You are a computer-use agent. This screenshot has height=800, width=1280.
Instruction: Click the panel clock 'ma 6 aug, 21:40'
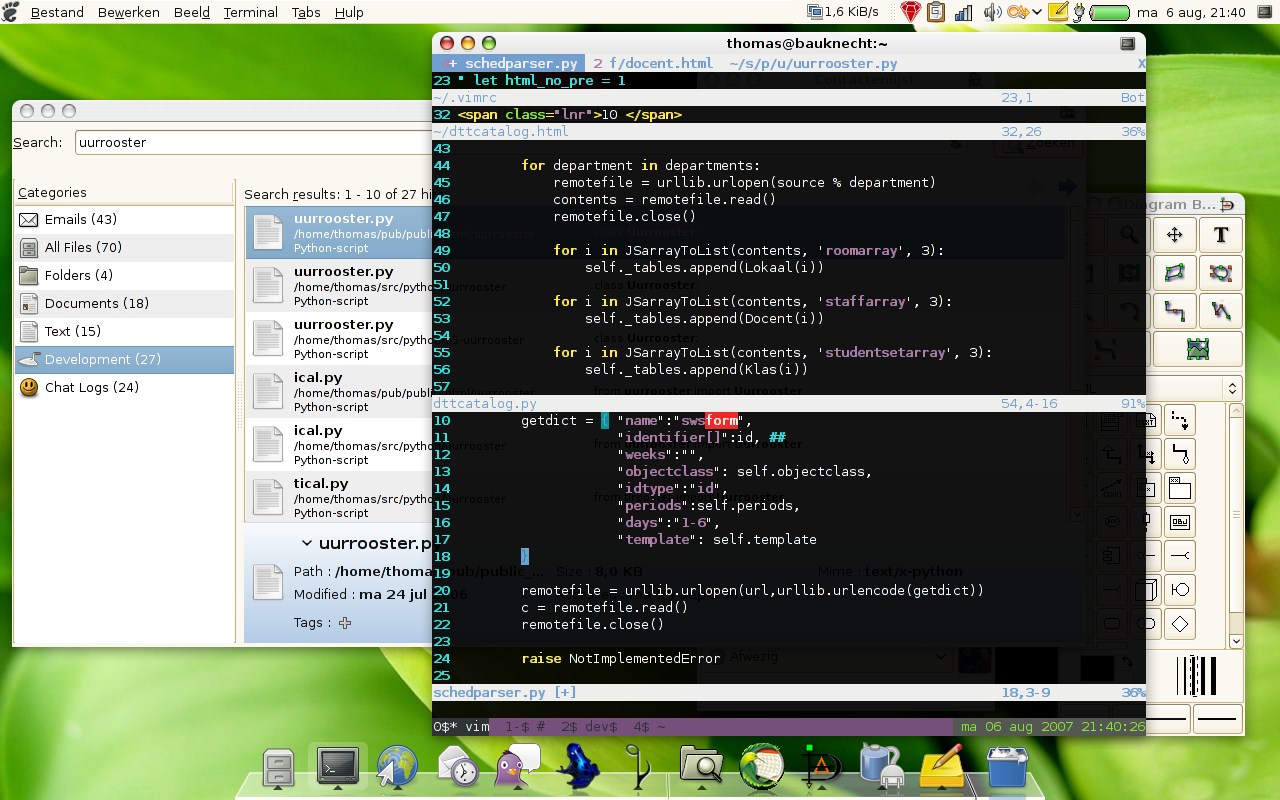click(1191, 12)
